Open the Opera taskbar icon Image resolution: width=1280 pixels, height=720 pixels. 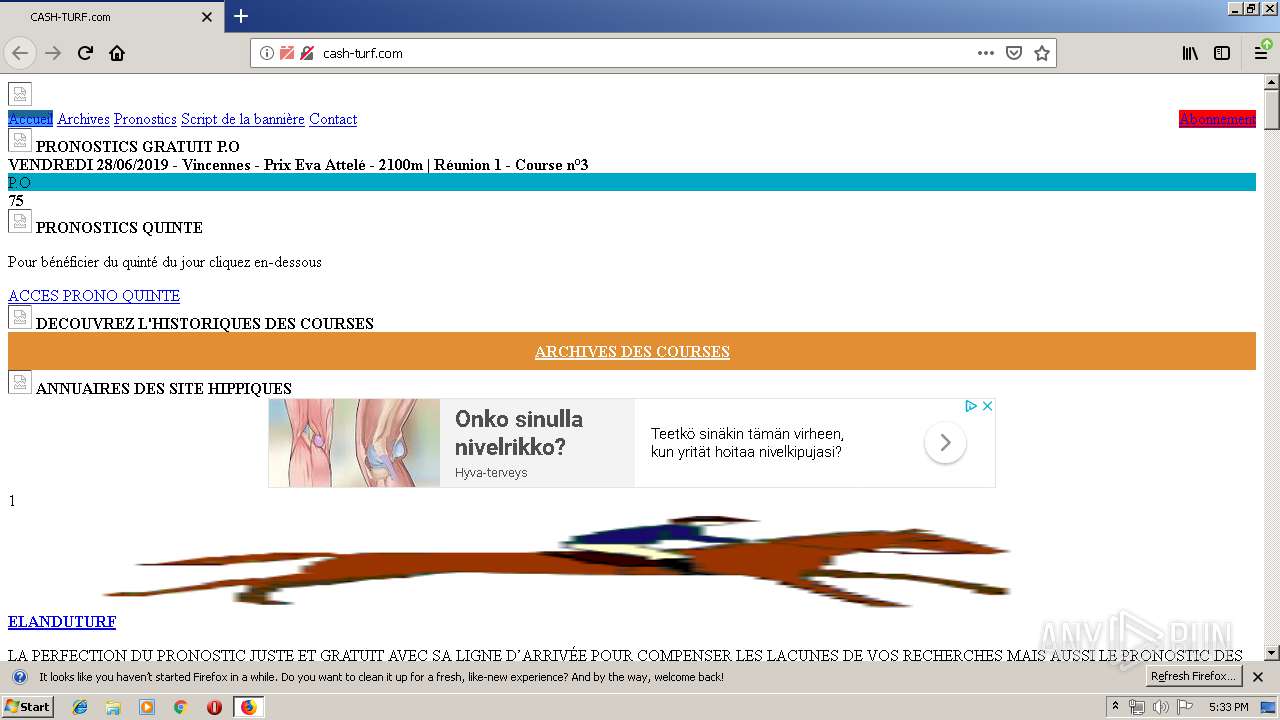(x=214, y=707)
